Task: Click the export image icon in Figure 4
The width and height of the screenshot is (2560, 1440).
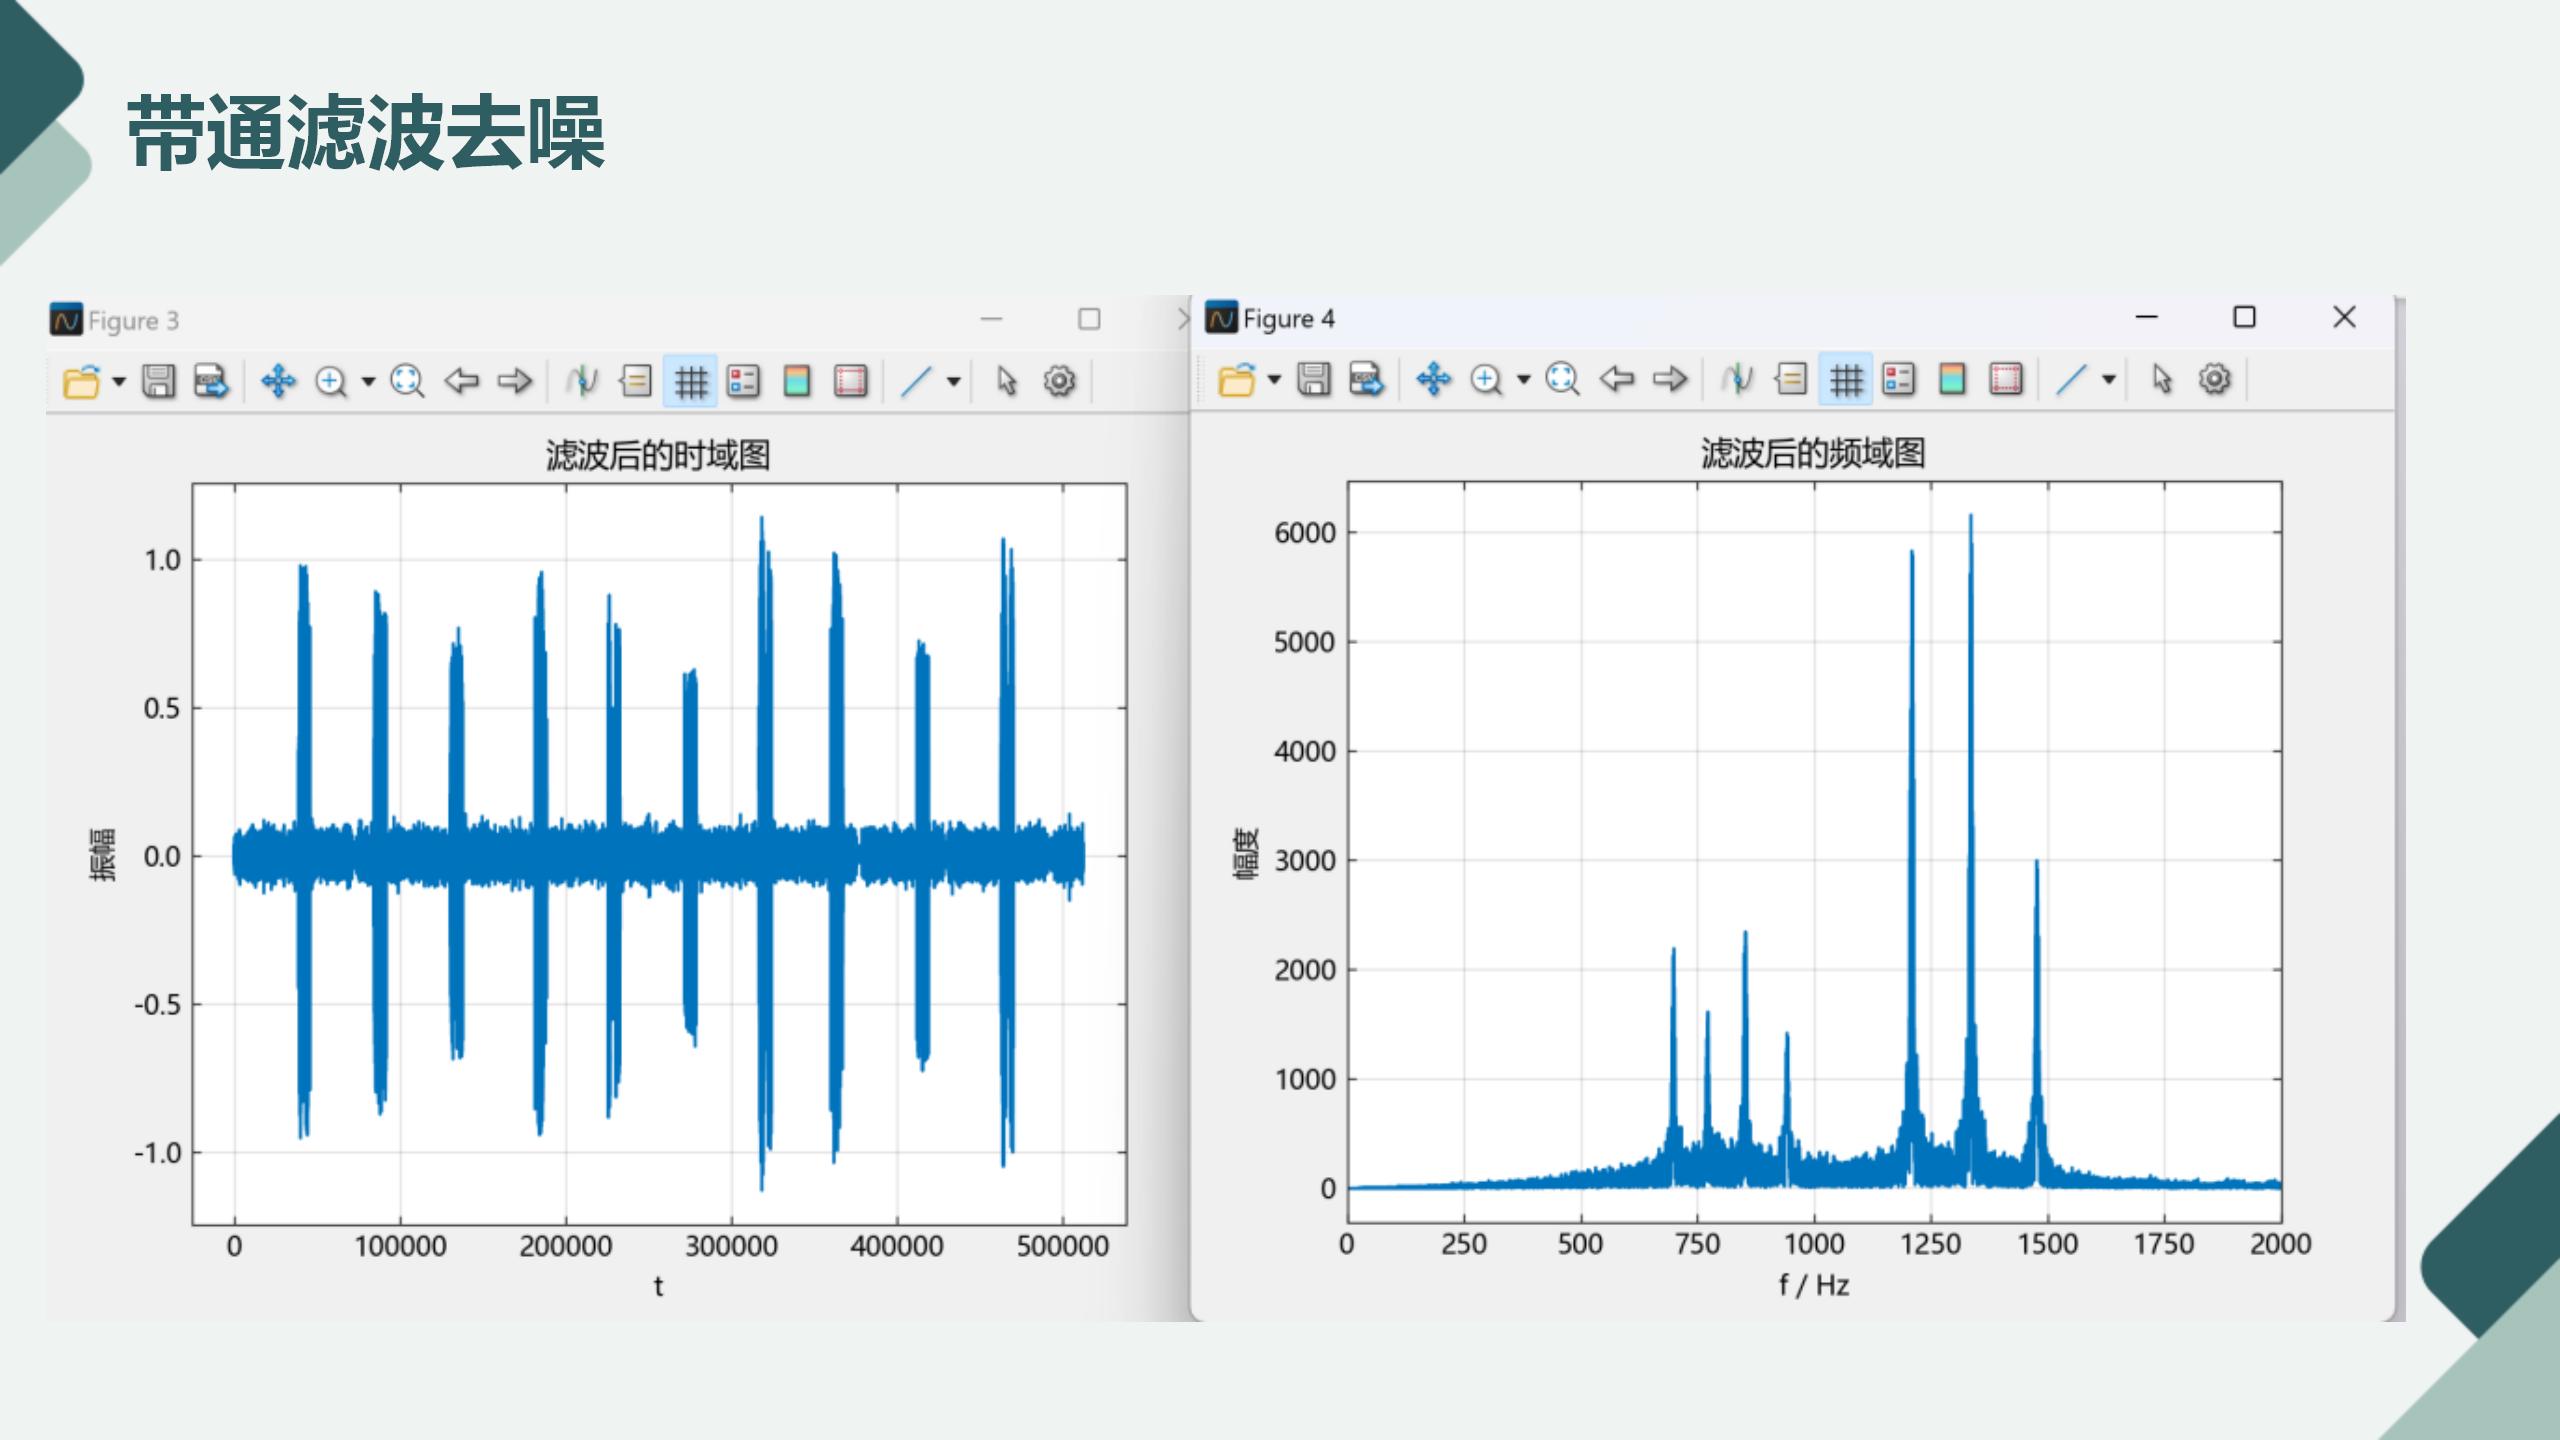Action: click(x=1366, y=379)
